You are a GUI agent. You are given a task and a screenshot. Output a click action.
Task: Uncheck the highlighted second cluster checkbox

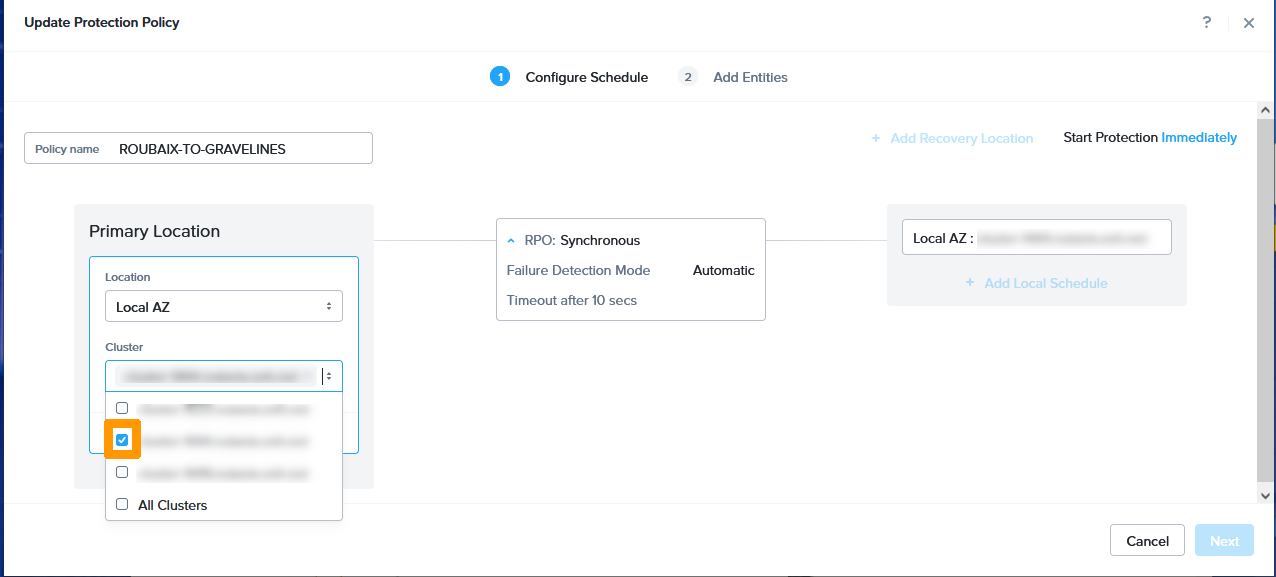point(122,440)
